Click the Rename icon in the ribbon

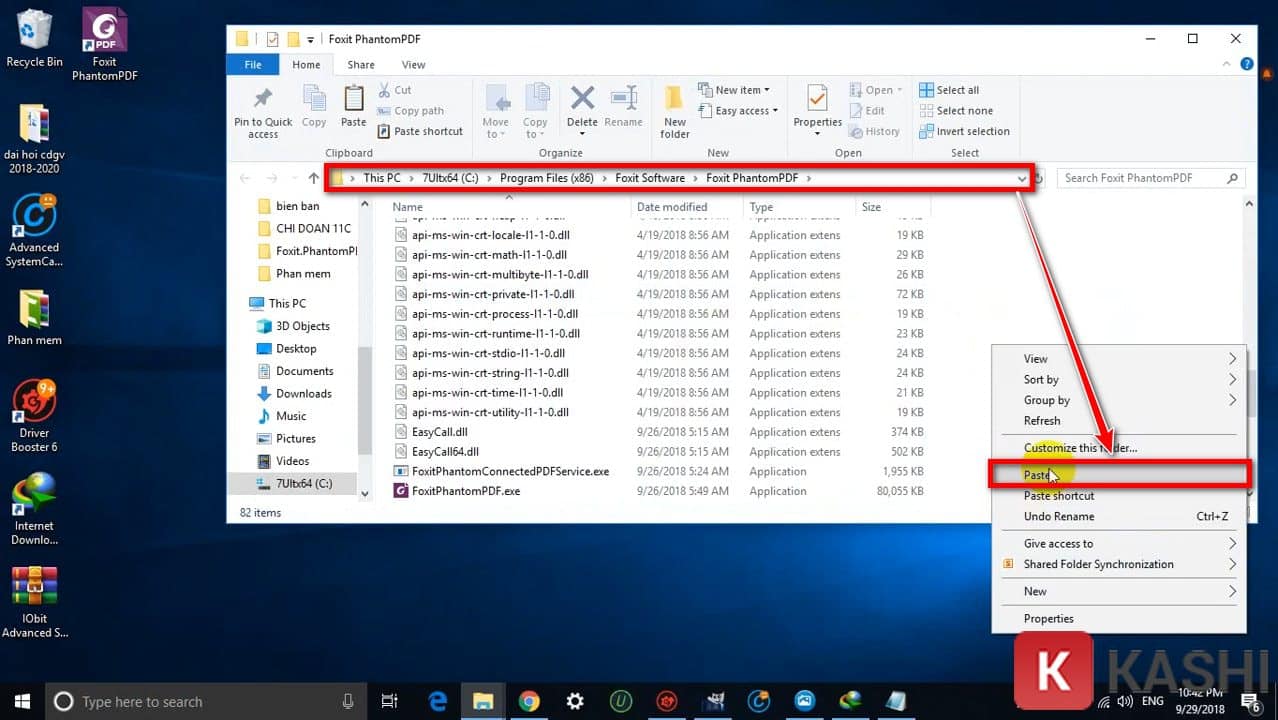click(x=623, y=103)
